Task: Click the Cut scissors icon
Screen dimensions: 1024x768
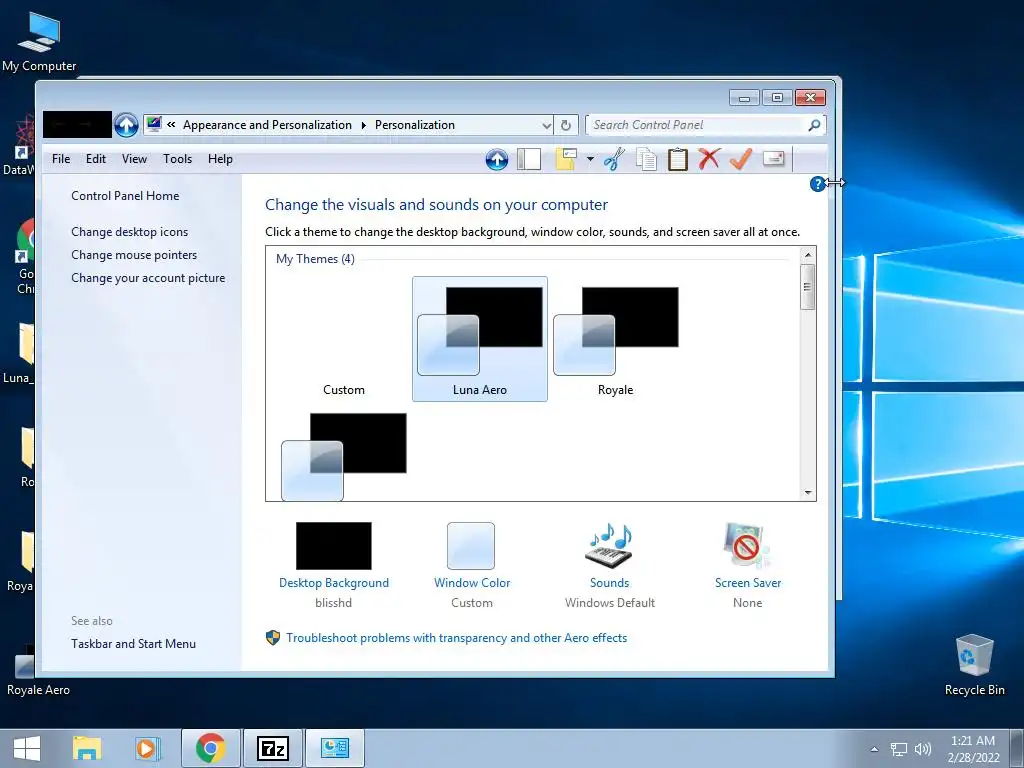Action: (614, 159)
